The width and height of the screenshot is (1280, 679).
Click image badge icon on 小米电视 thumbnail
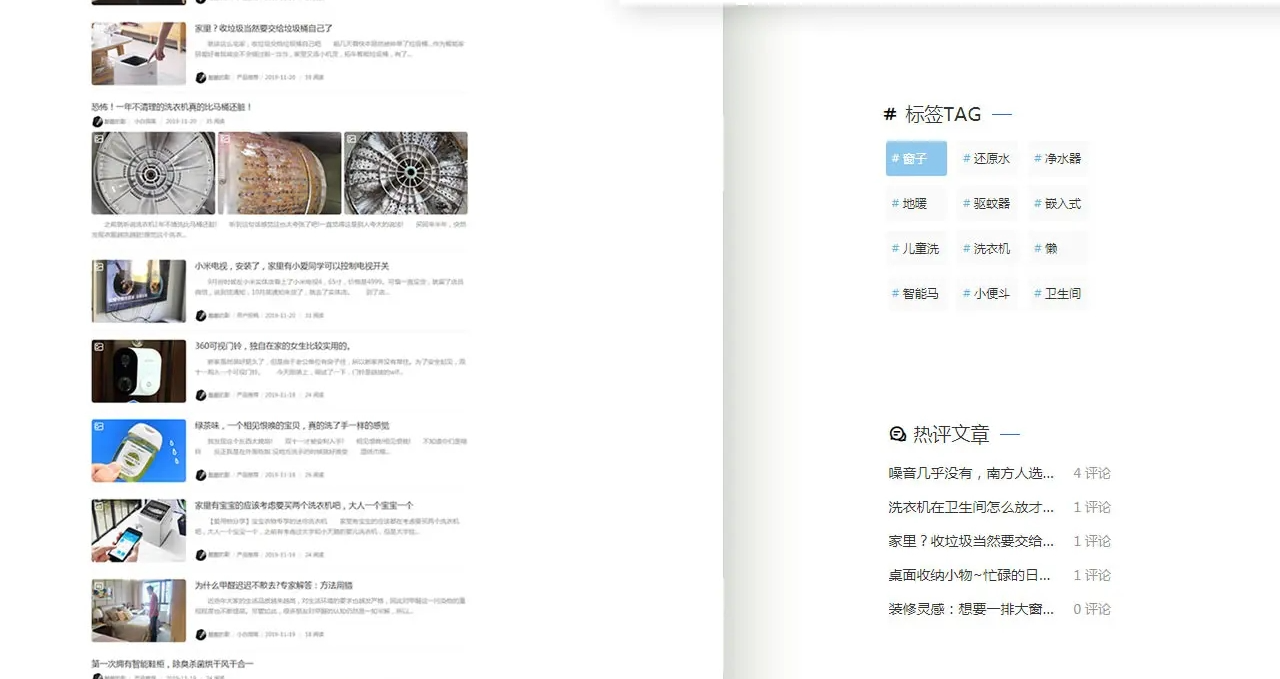(99, 267)
